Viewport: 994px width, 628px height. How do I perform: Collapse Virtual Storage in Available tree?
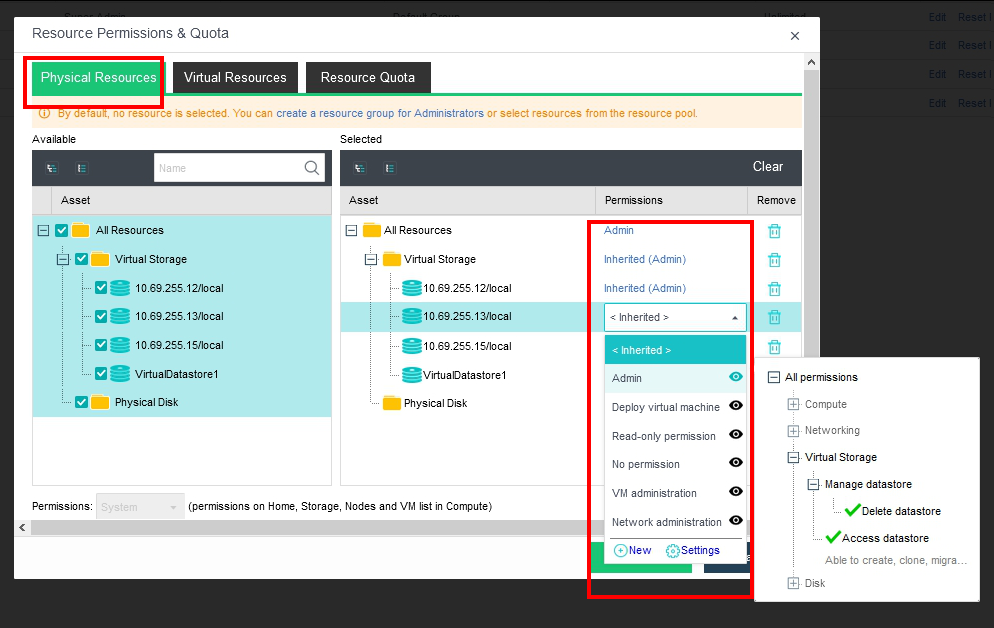point(63,259)
